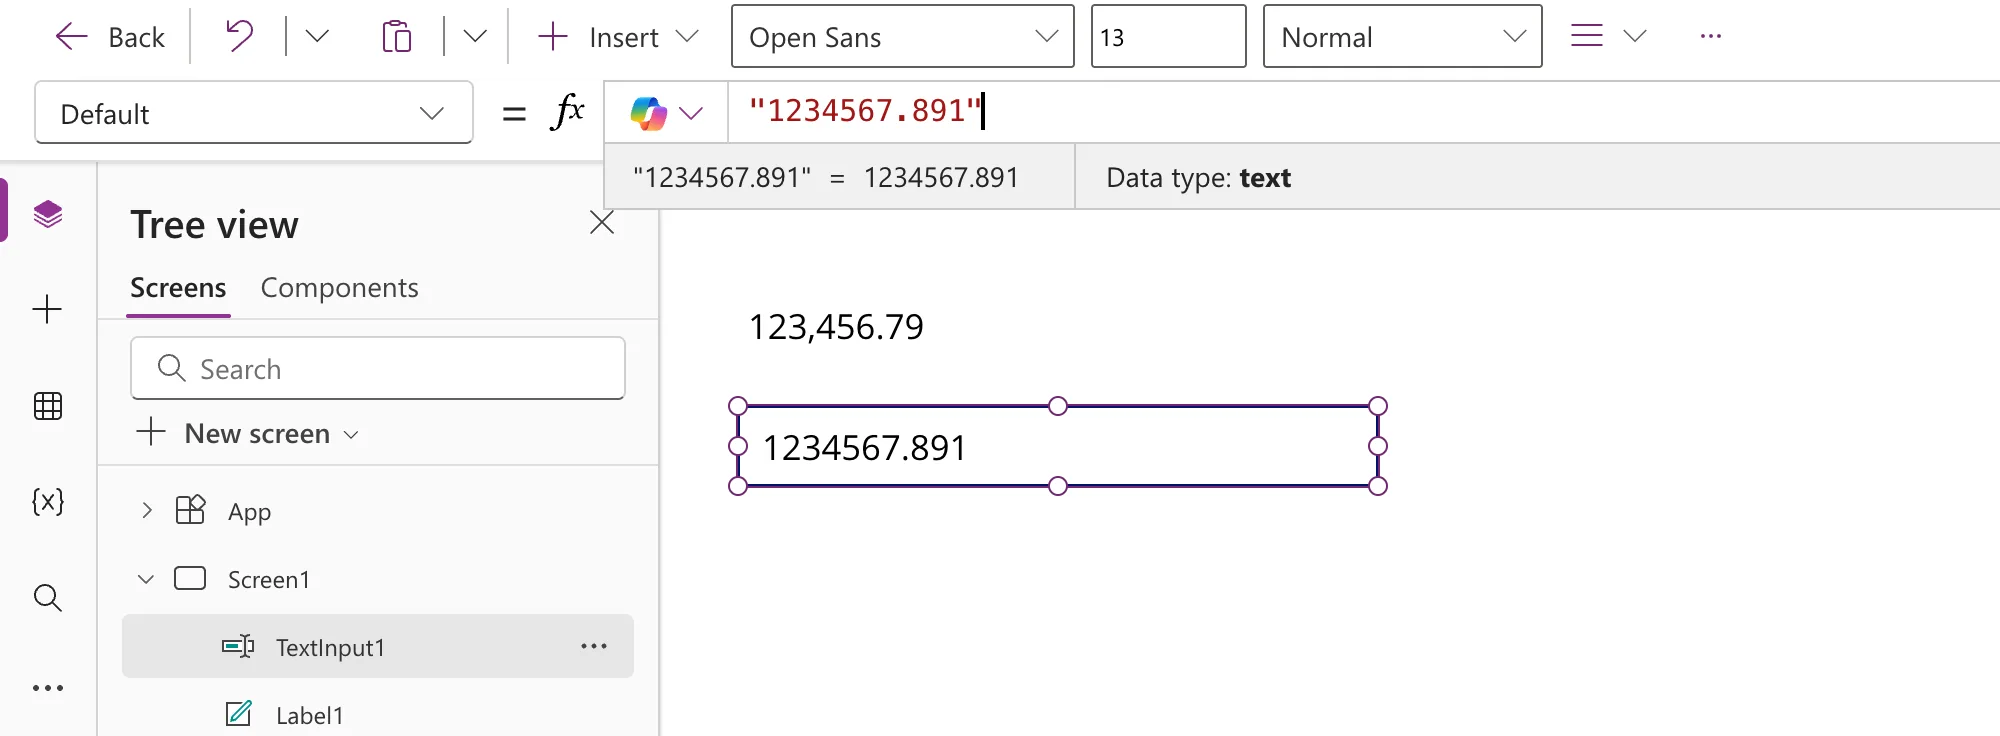Click the Undo icon
2000x736 pixels.
pyautogui.click(x=240, y=37)
